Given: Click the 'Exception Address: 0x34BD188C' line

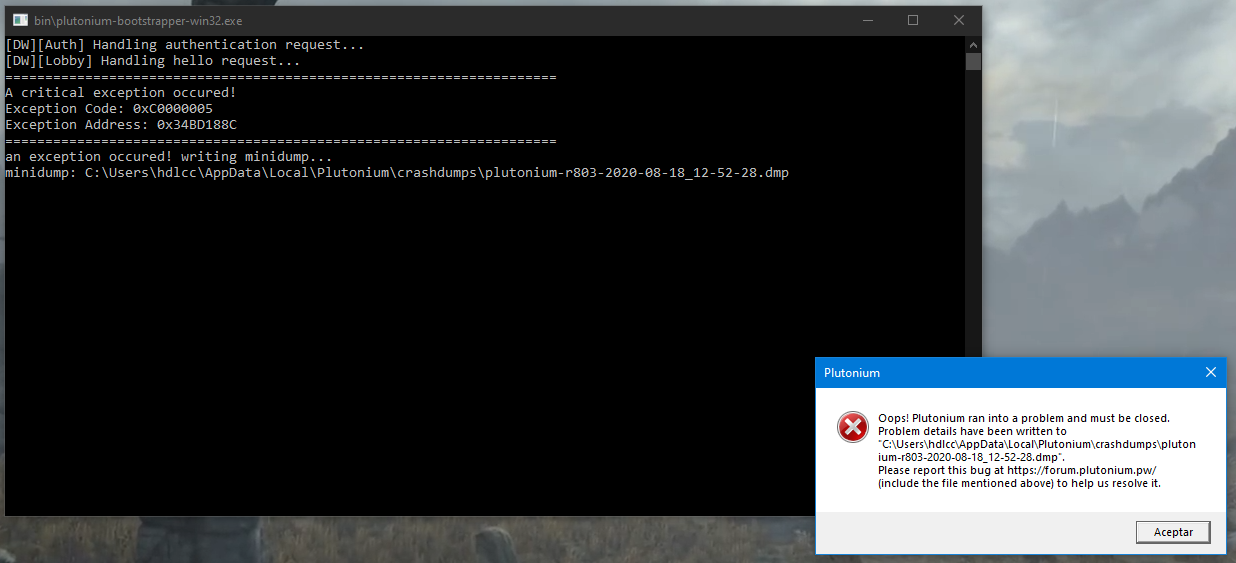Looking at the screenshot, I should tap(121, 125).
